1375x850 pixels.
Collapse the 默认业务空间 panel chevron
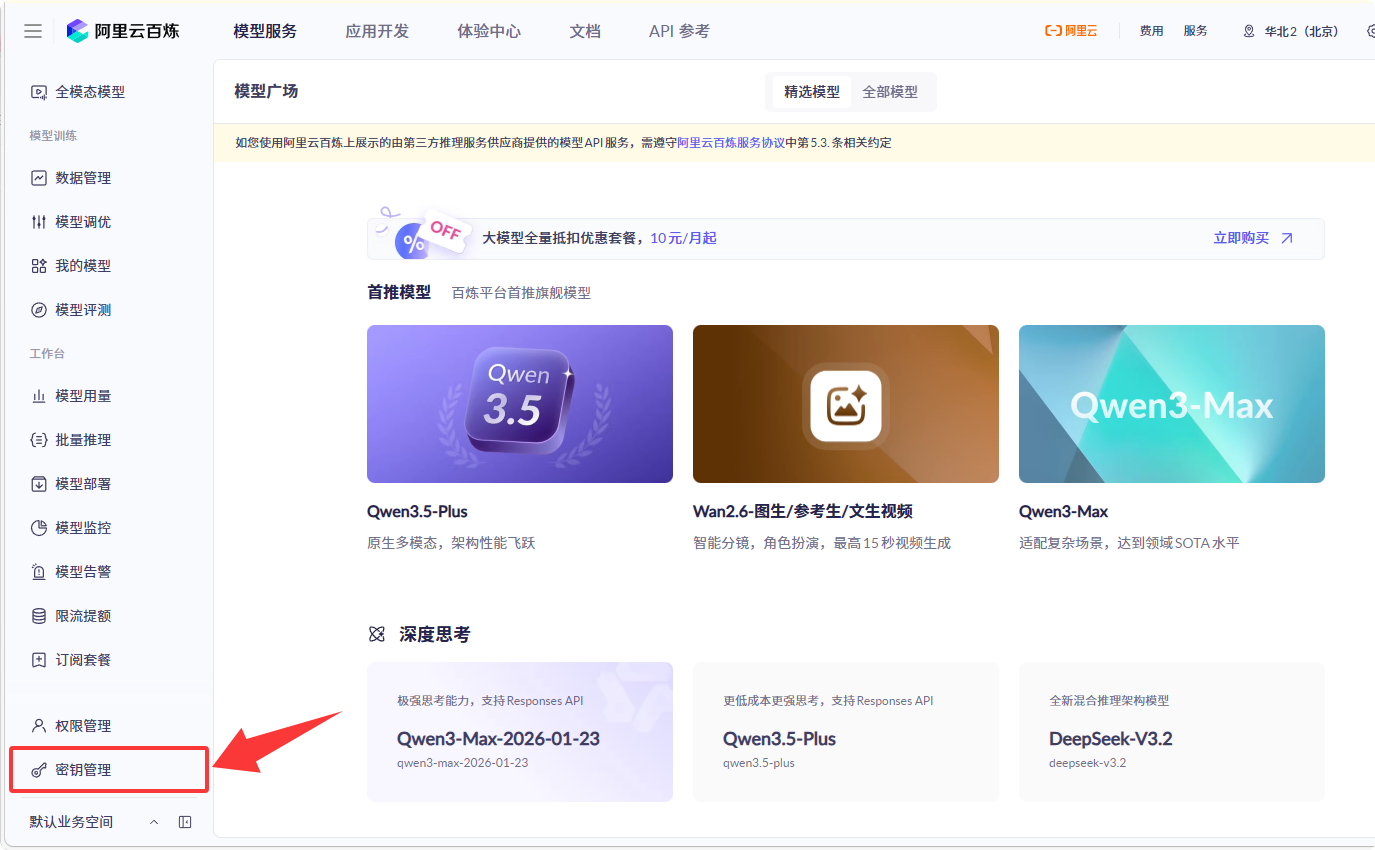tap(154, 821)
